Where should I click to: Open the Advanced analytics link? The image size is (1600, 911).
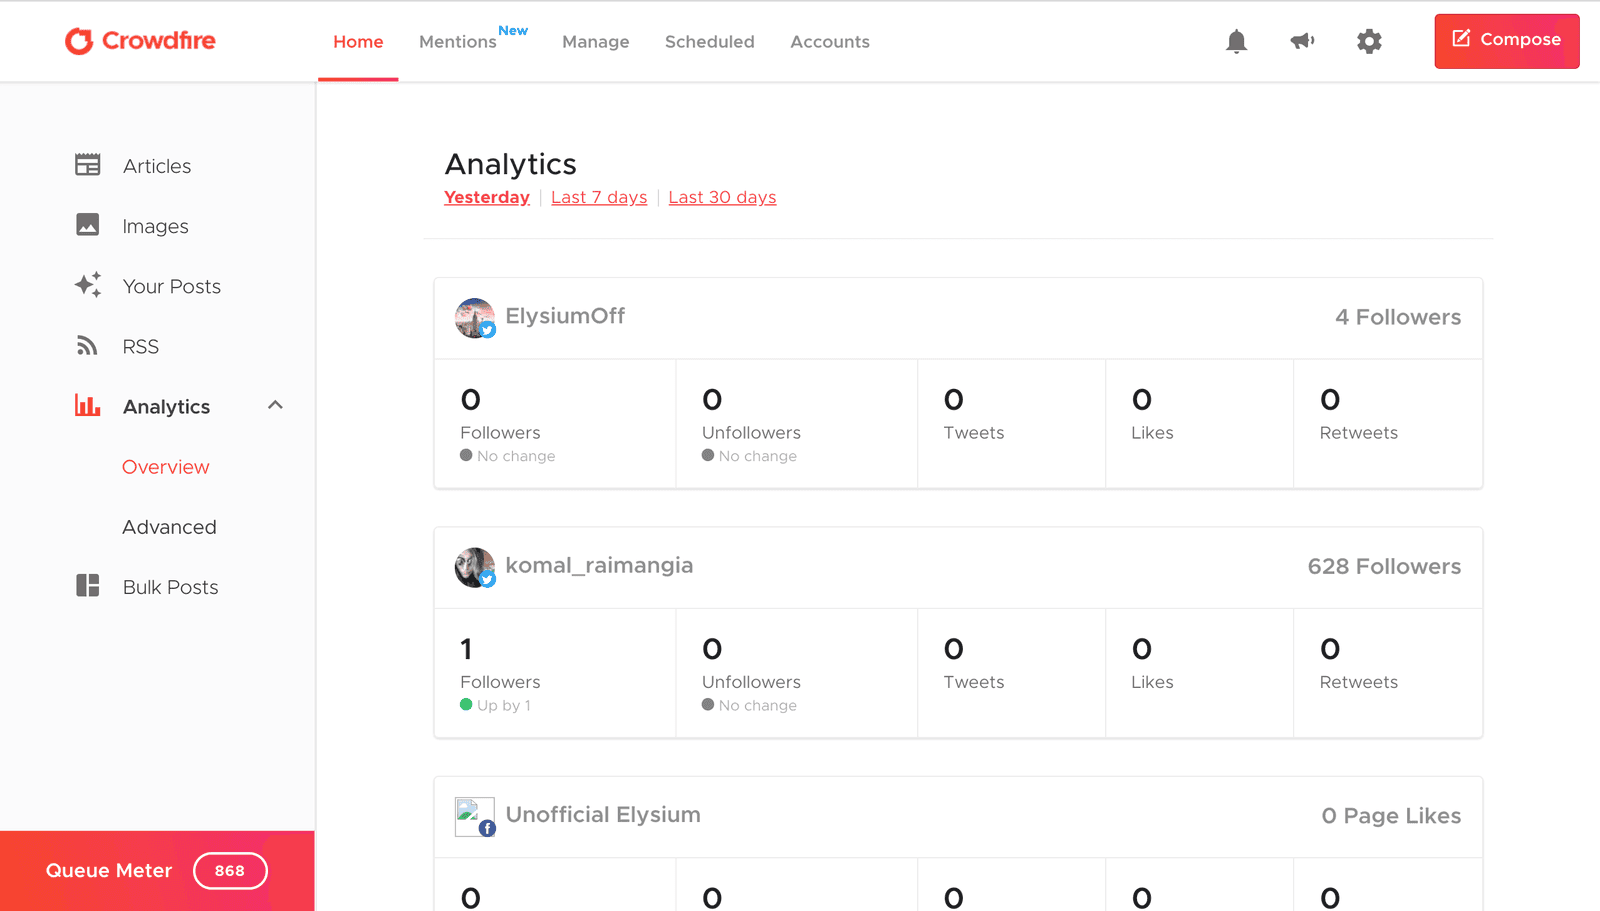click(x=169, y=527)
